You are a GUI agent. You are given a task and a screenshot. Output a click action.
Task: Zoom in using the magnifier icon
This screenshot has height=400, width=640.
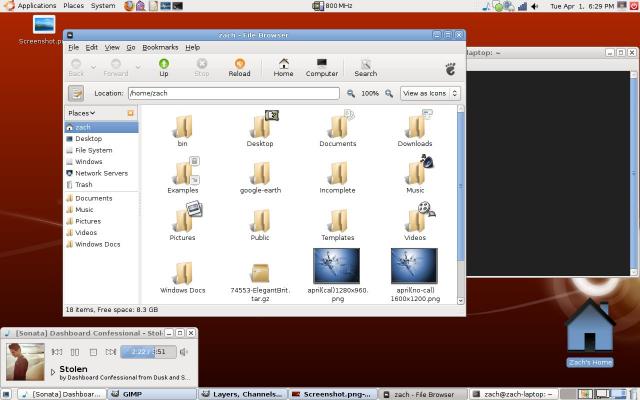coord(389,93)
